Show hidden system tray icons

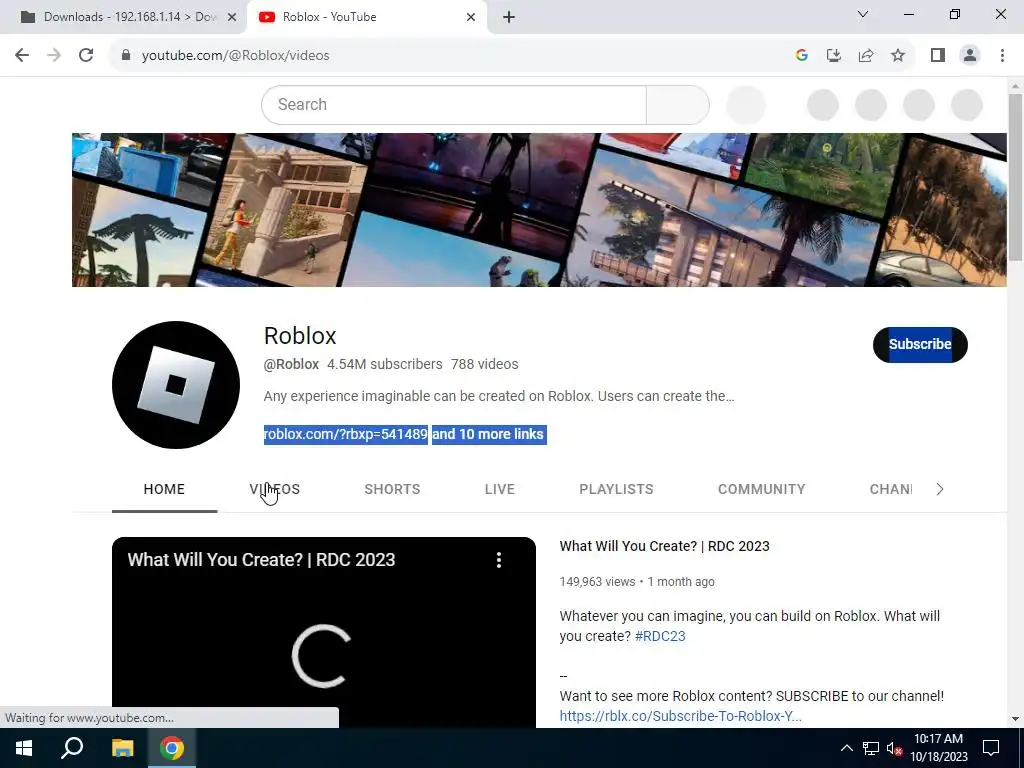click(x=846, y=748)
